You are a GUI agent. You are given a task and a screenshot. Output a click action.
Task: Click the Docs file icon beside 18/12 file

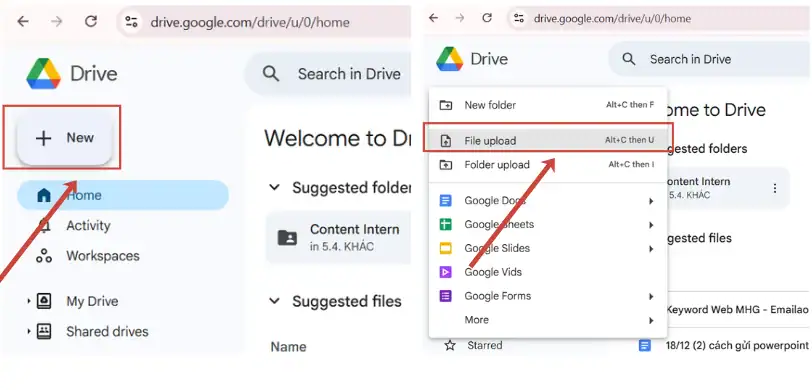coord(644,345)
